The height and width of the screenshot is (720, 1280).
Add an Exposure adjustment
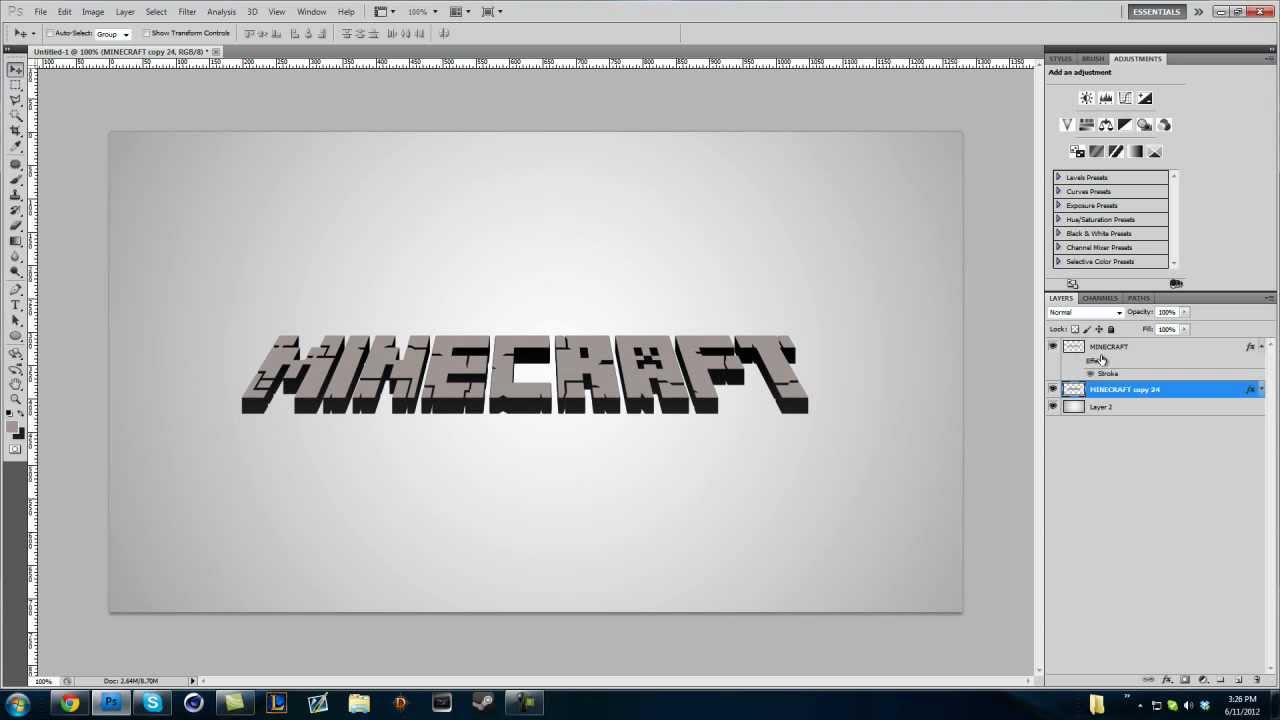click(1145, 98)
